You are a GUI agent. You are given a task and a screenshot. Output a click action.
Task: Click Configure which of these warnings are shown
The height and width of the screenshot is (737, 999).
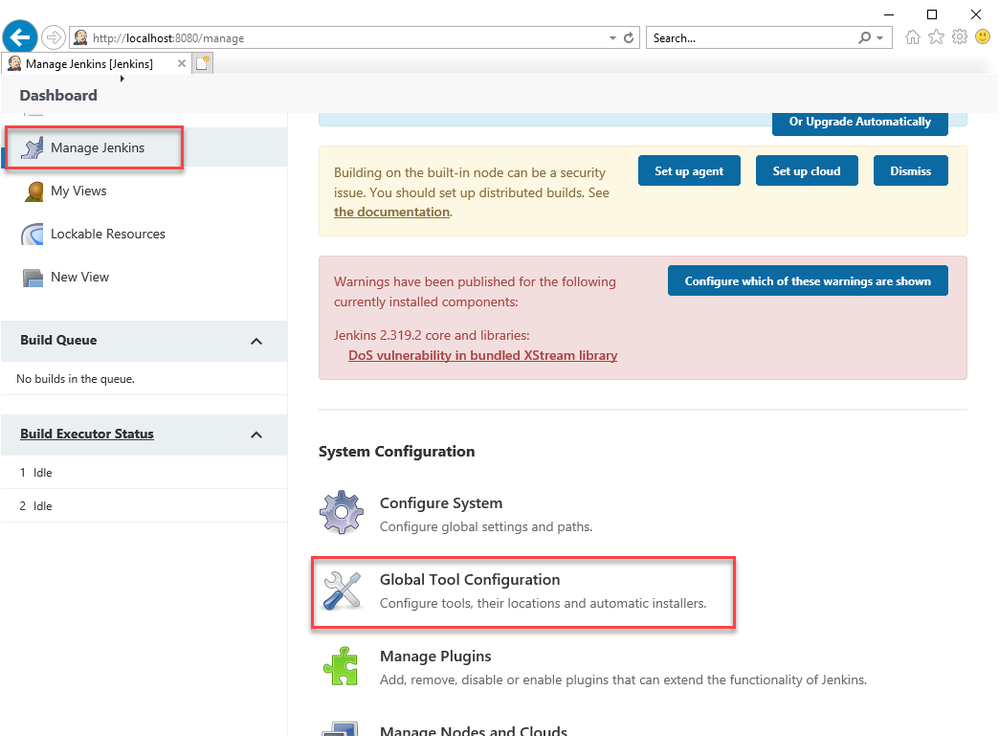point(807,281)
